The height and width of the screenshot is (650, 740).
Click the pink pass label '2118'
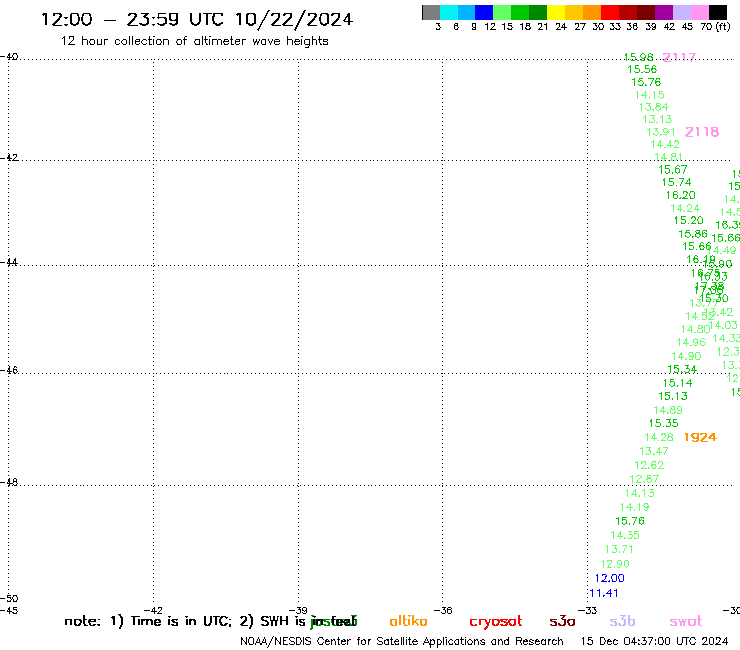[x=702, y=132]
